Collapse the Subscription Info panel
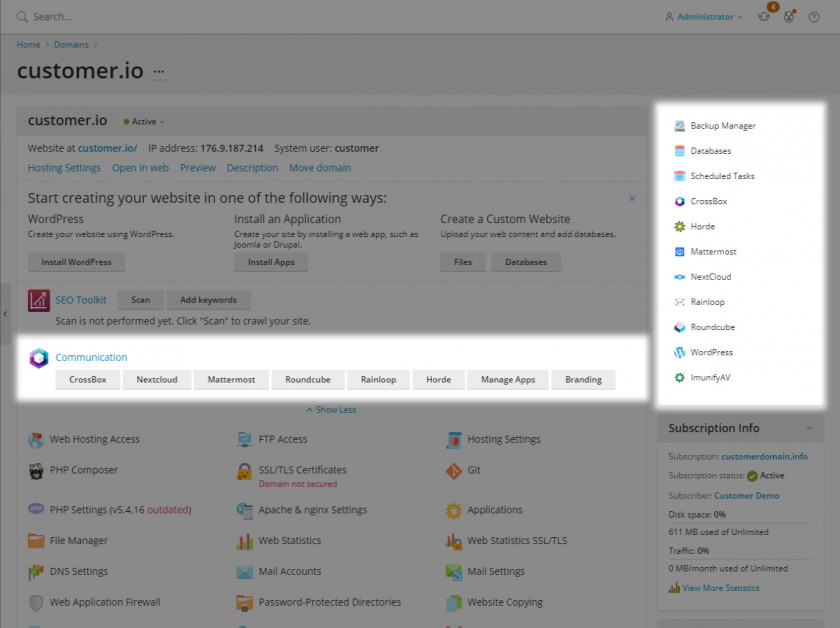The height and width of the screenshot is (628, 840). coord(809,428)
